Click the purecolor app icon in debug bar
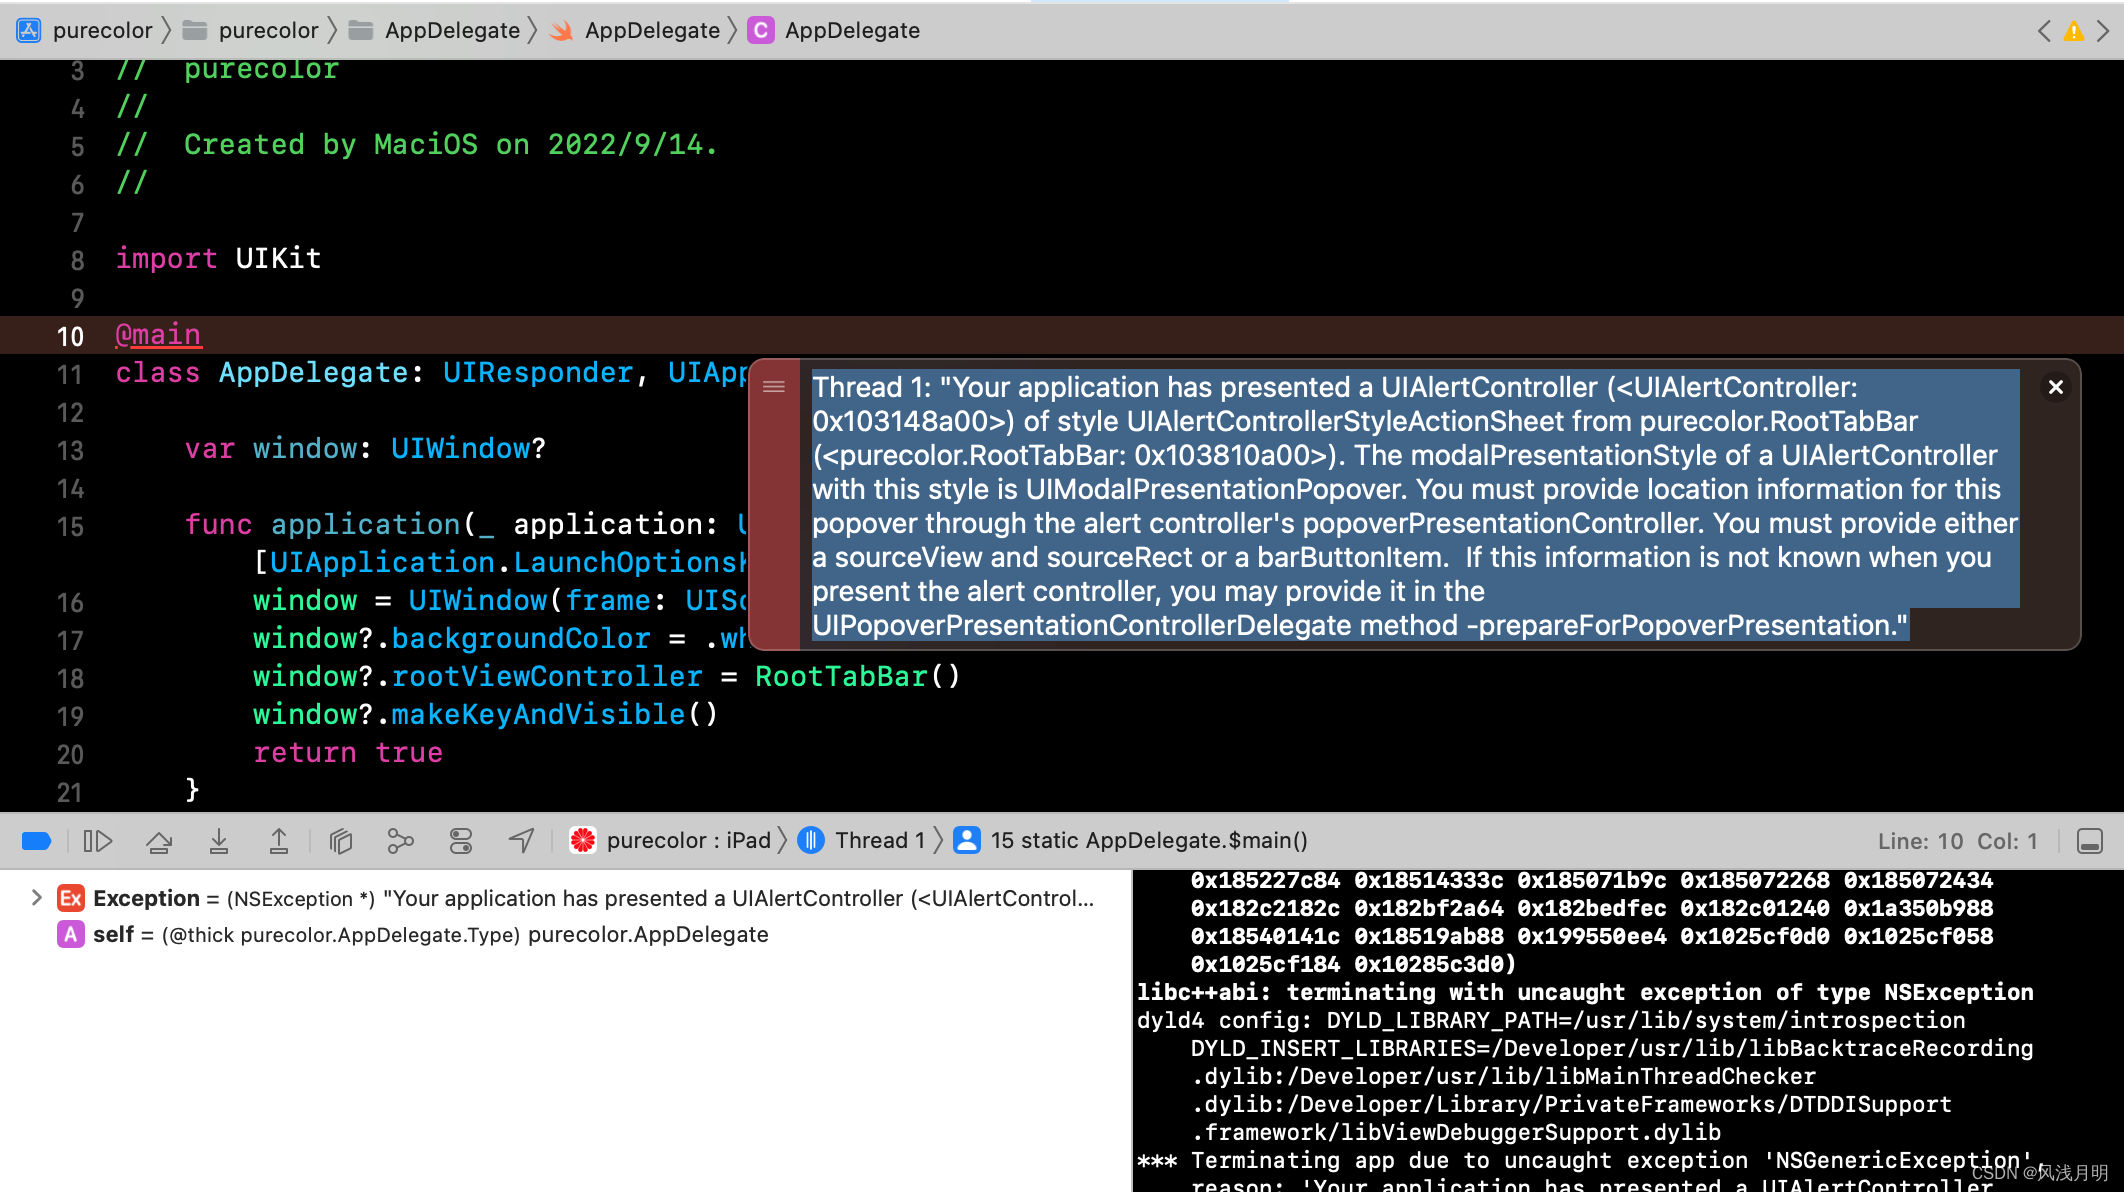The image size is (2124, 1192). tap(583, 840)
